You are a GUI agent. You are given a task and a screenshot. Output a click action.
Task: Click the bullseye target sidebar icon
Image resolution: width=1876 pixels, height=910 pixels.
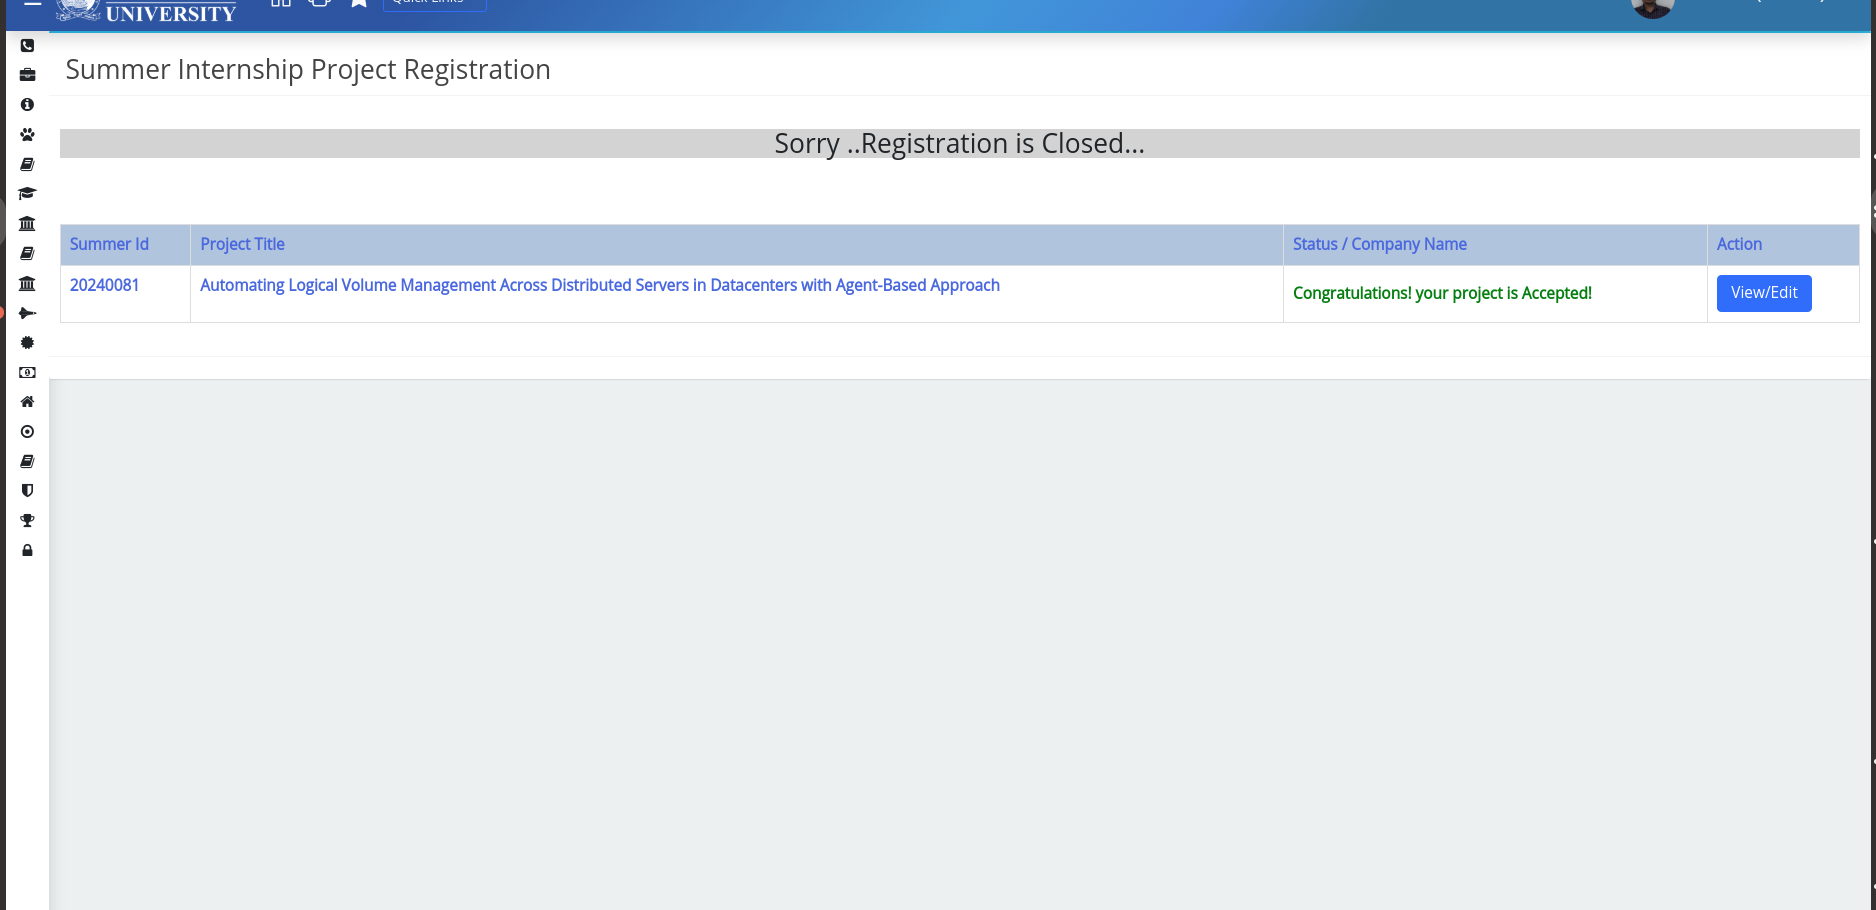pos(27,432)
